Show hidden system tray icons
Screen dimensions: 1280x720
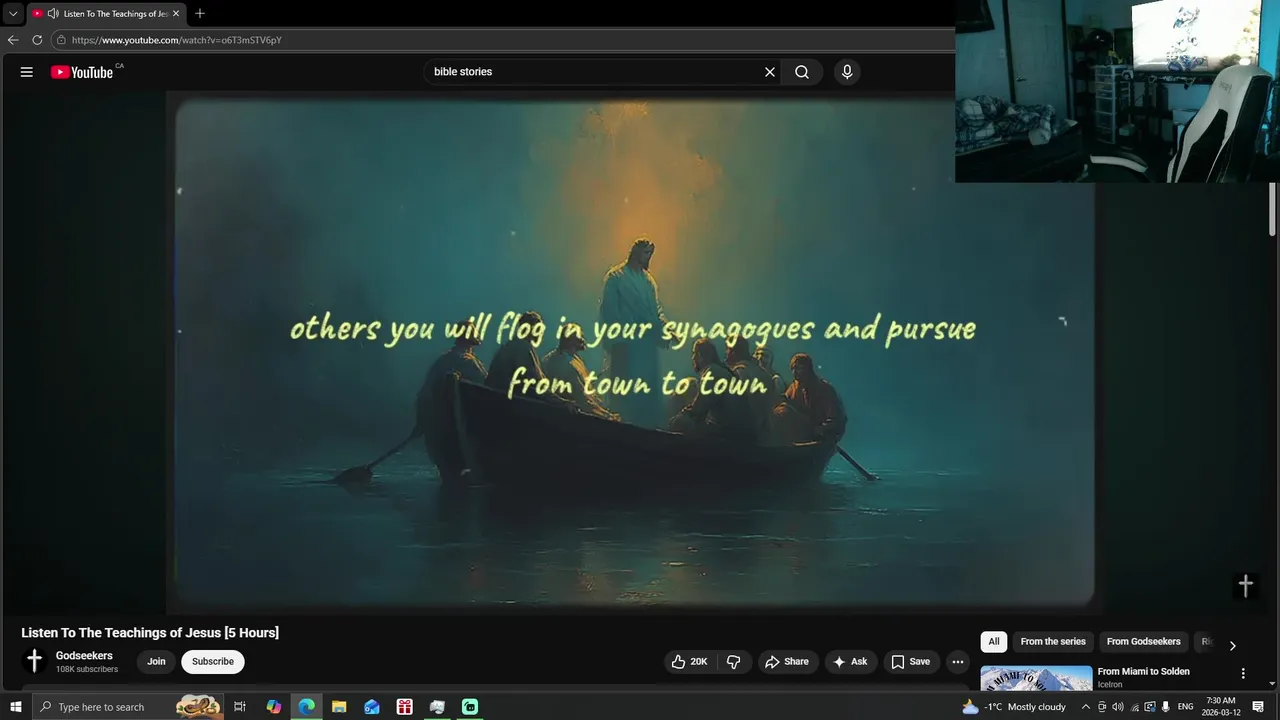1086,707
